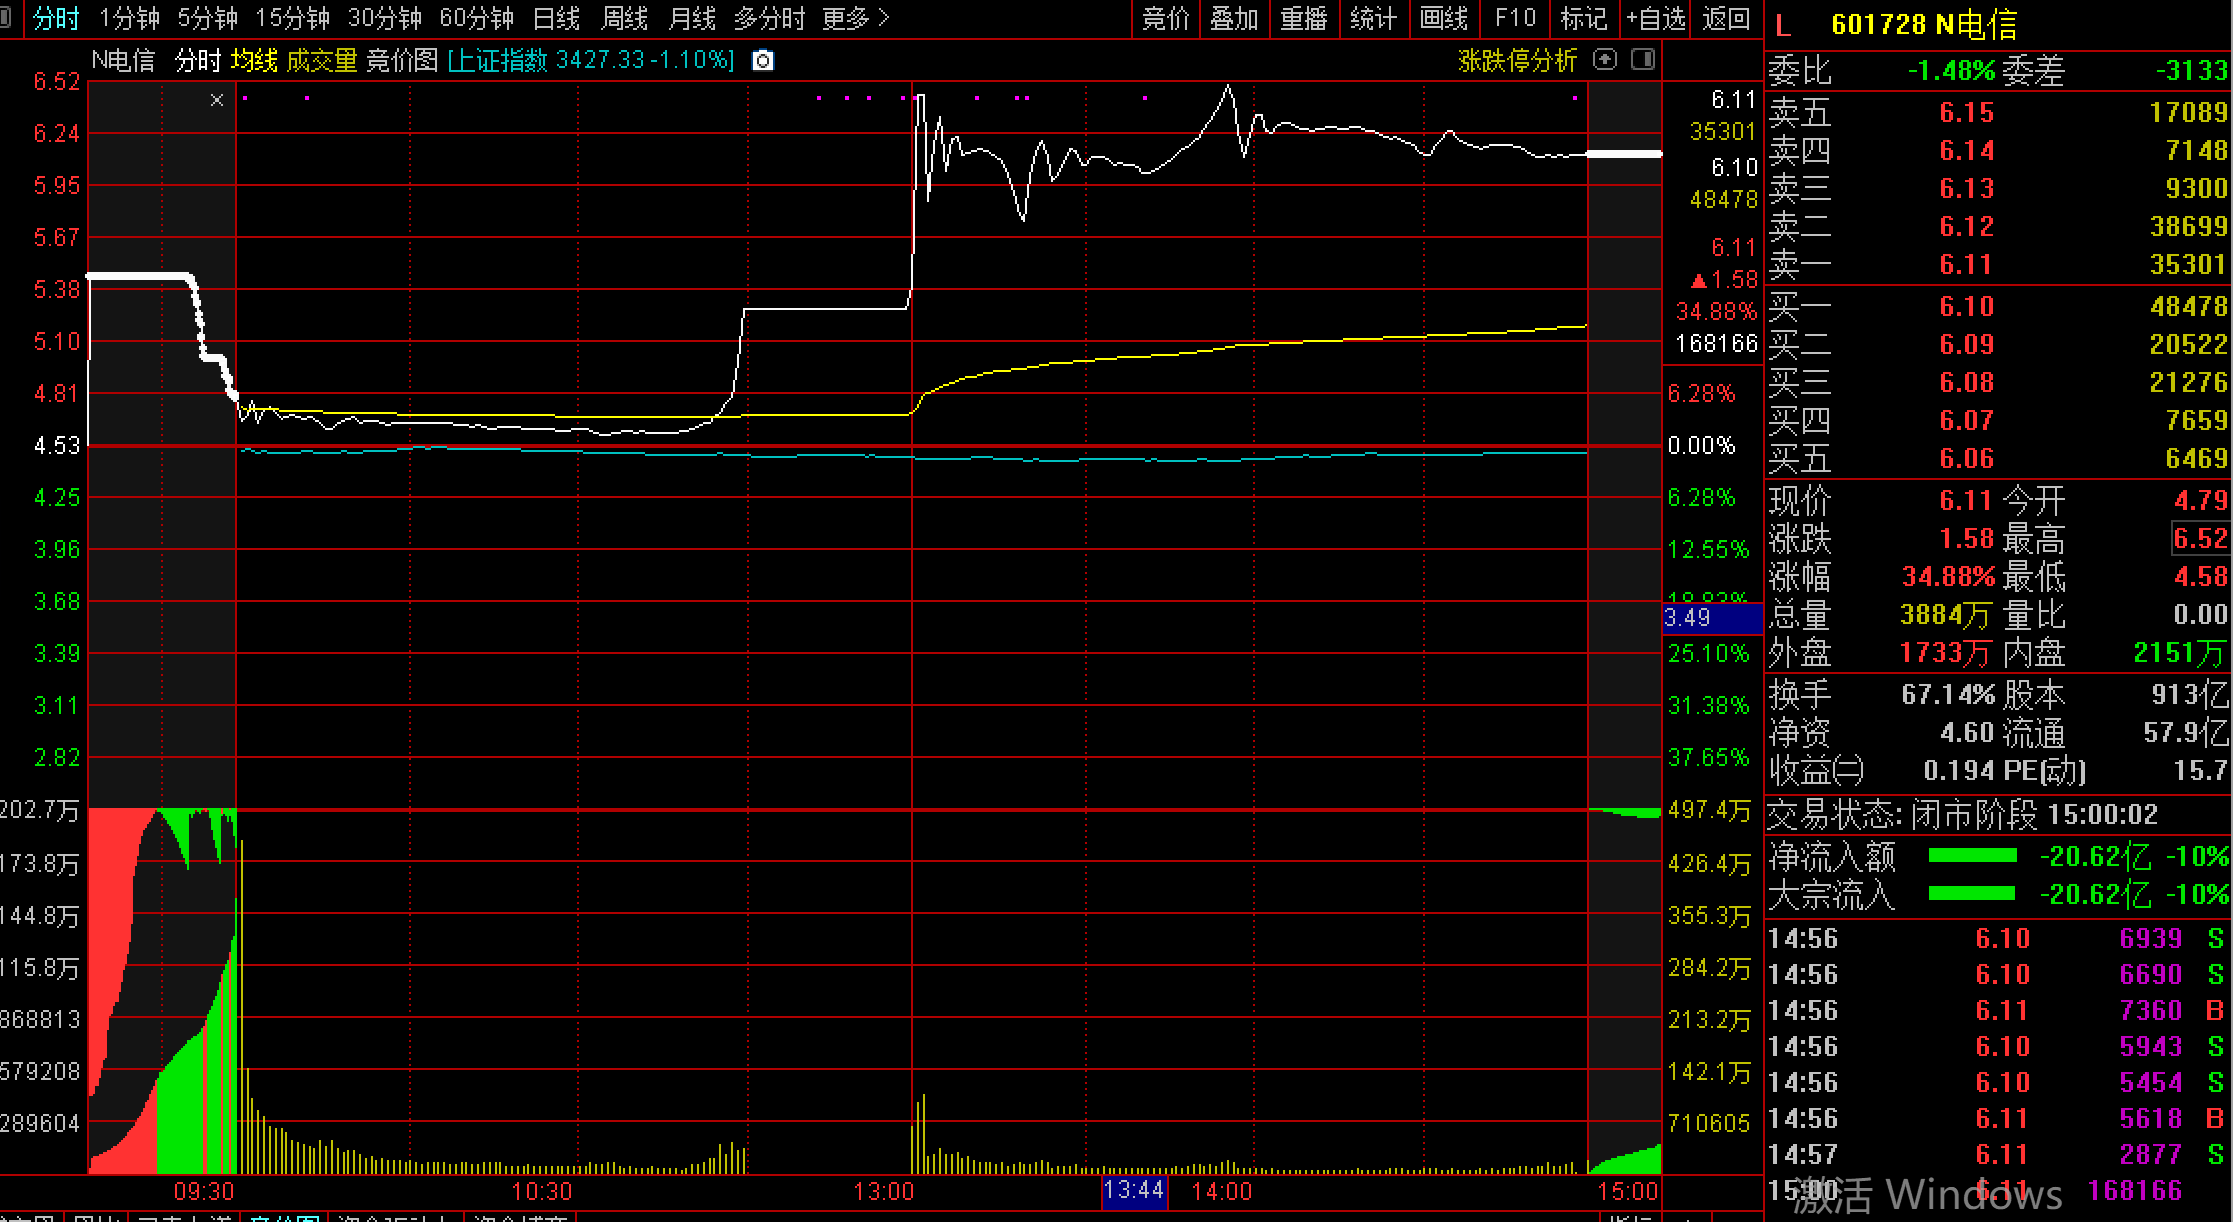This screenshot has height=1222, width=2233.
Task: Toggle the side panel icon near 涨跌停分析
Action: (x=1642, y=60)
